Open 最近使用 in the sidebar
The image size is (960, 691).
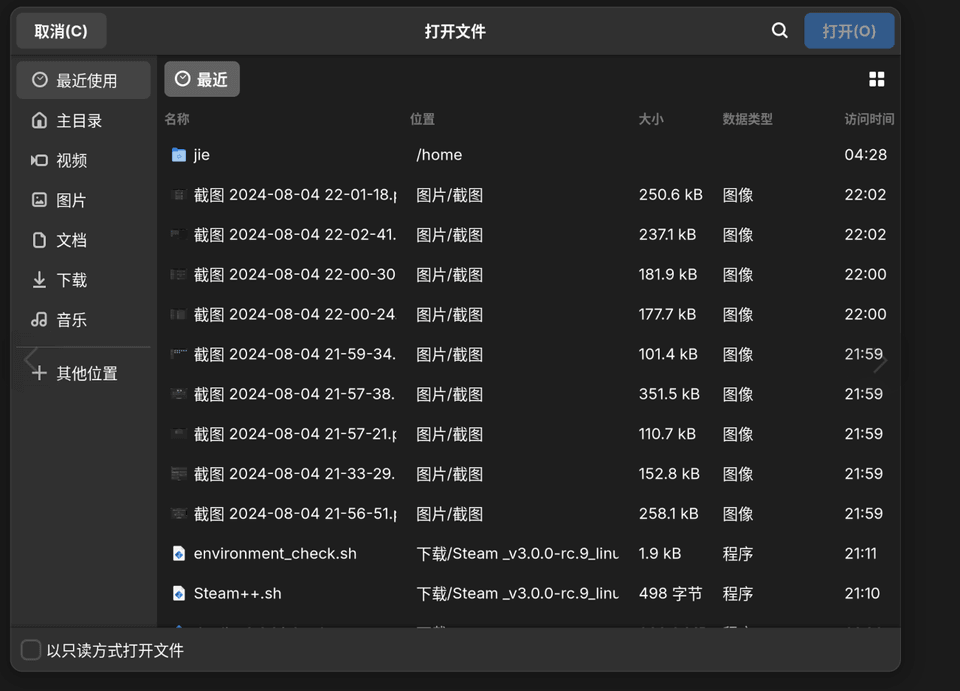click(84, 81)
